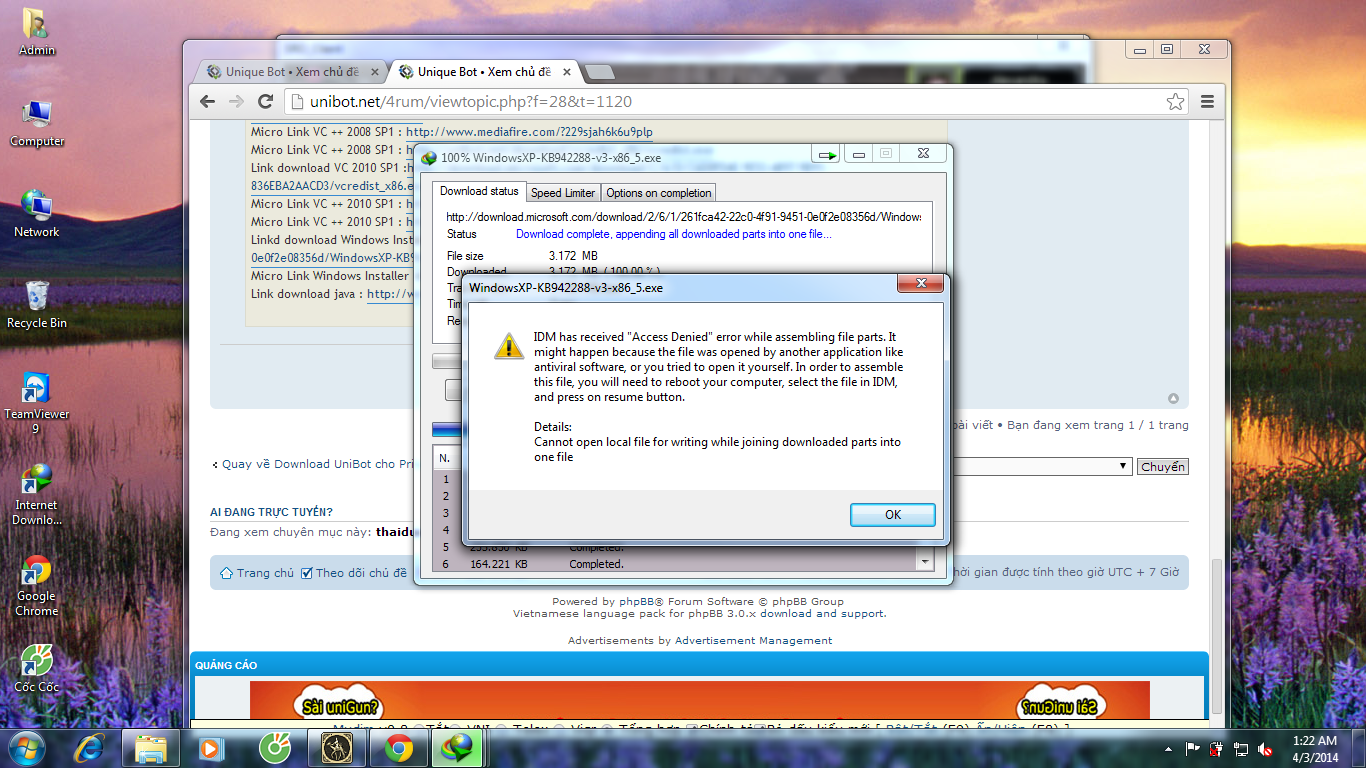Click the Chuyến button beside the forum dropdown
Image resolution: width=1366 pixels, height=768 pixels.
(1162, 467)
